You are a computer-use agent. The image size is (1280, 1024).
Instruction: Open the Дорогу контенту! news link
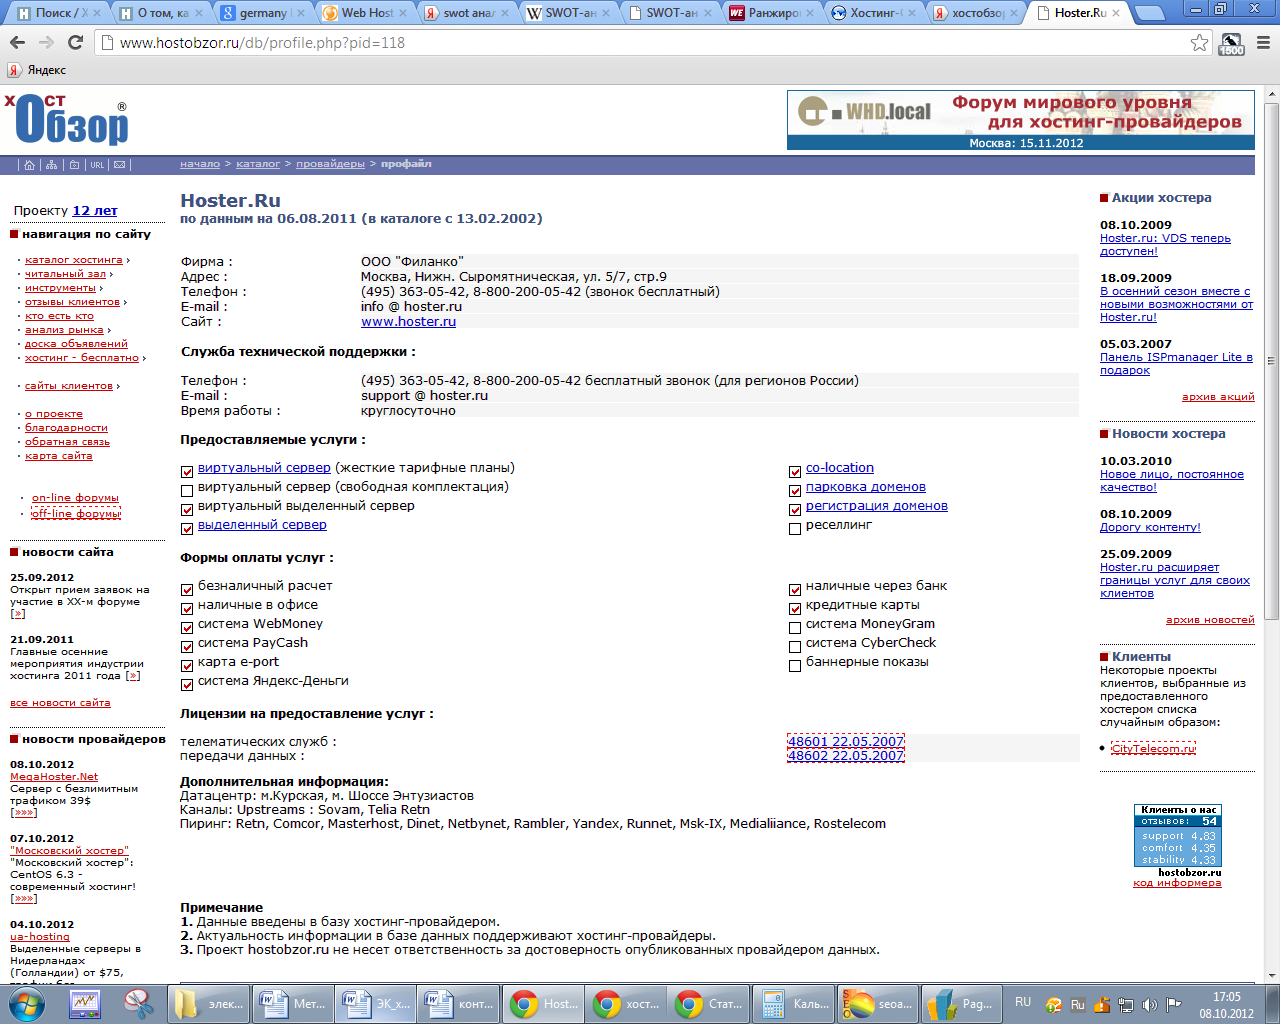coord(1150,527)
